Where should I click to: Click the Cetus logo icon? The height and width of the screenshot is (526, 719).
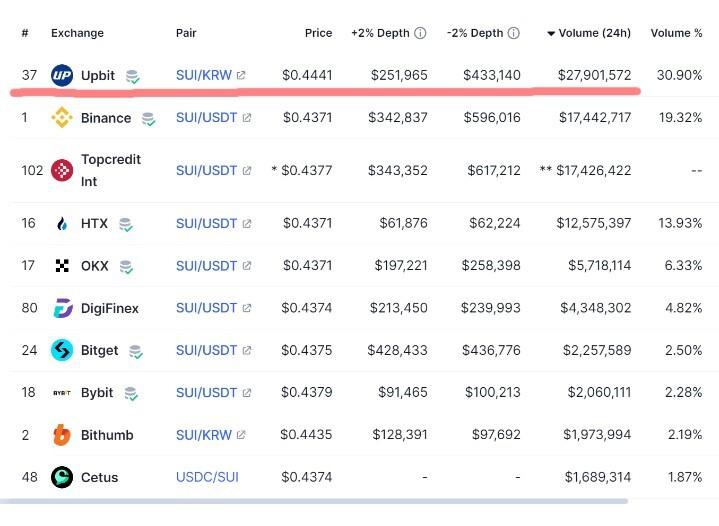tap(62, 477)
